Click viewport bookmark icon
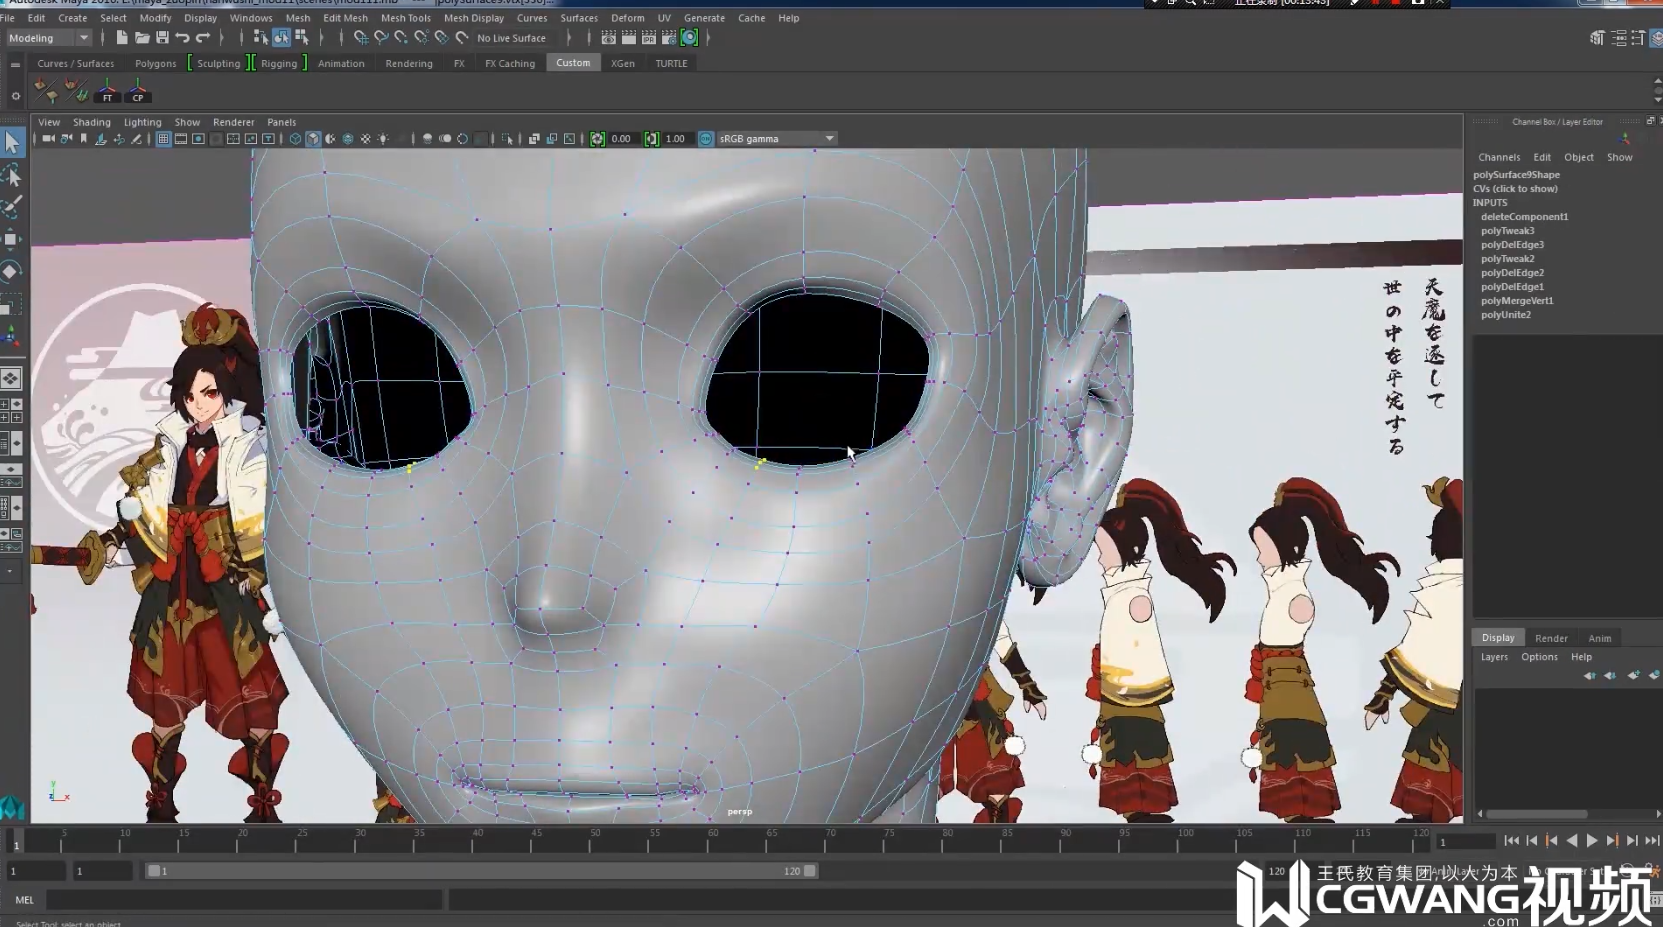Viewport: 1663px width, 927px height. pos(84,139)
